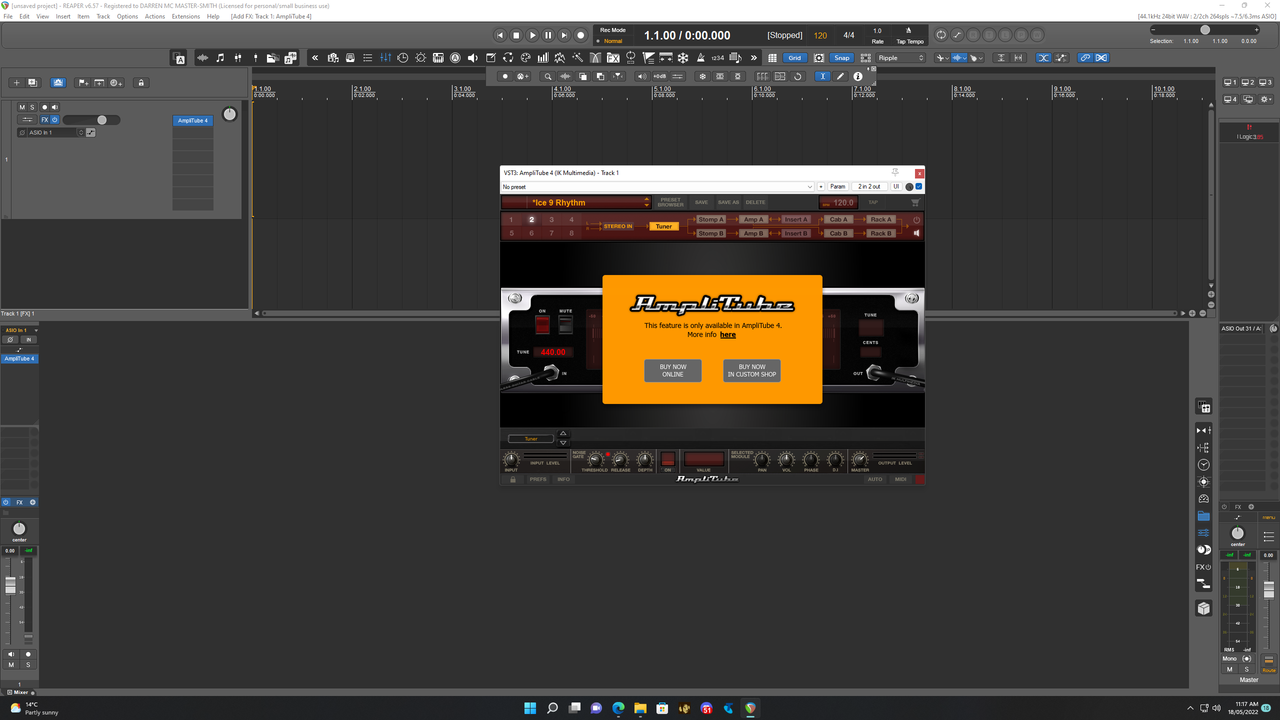Click the BUY NOW ONLINE button
Screen dimensions: 1280x720
click(x=672, y=371)
